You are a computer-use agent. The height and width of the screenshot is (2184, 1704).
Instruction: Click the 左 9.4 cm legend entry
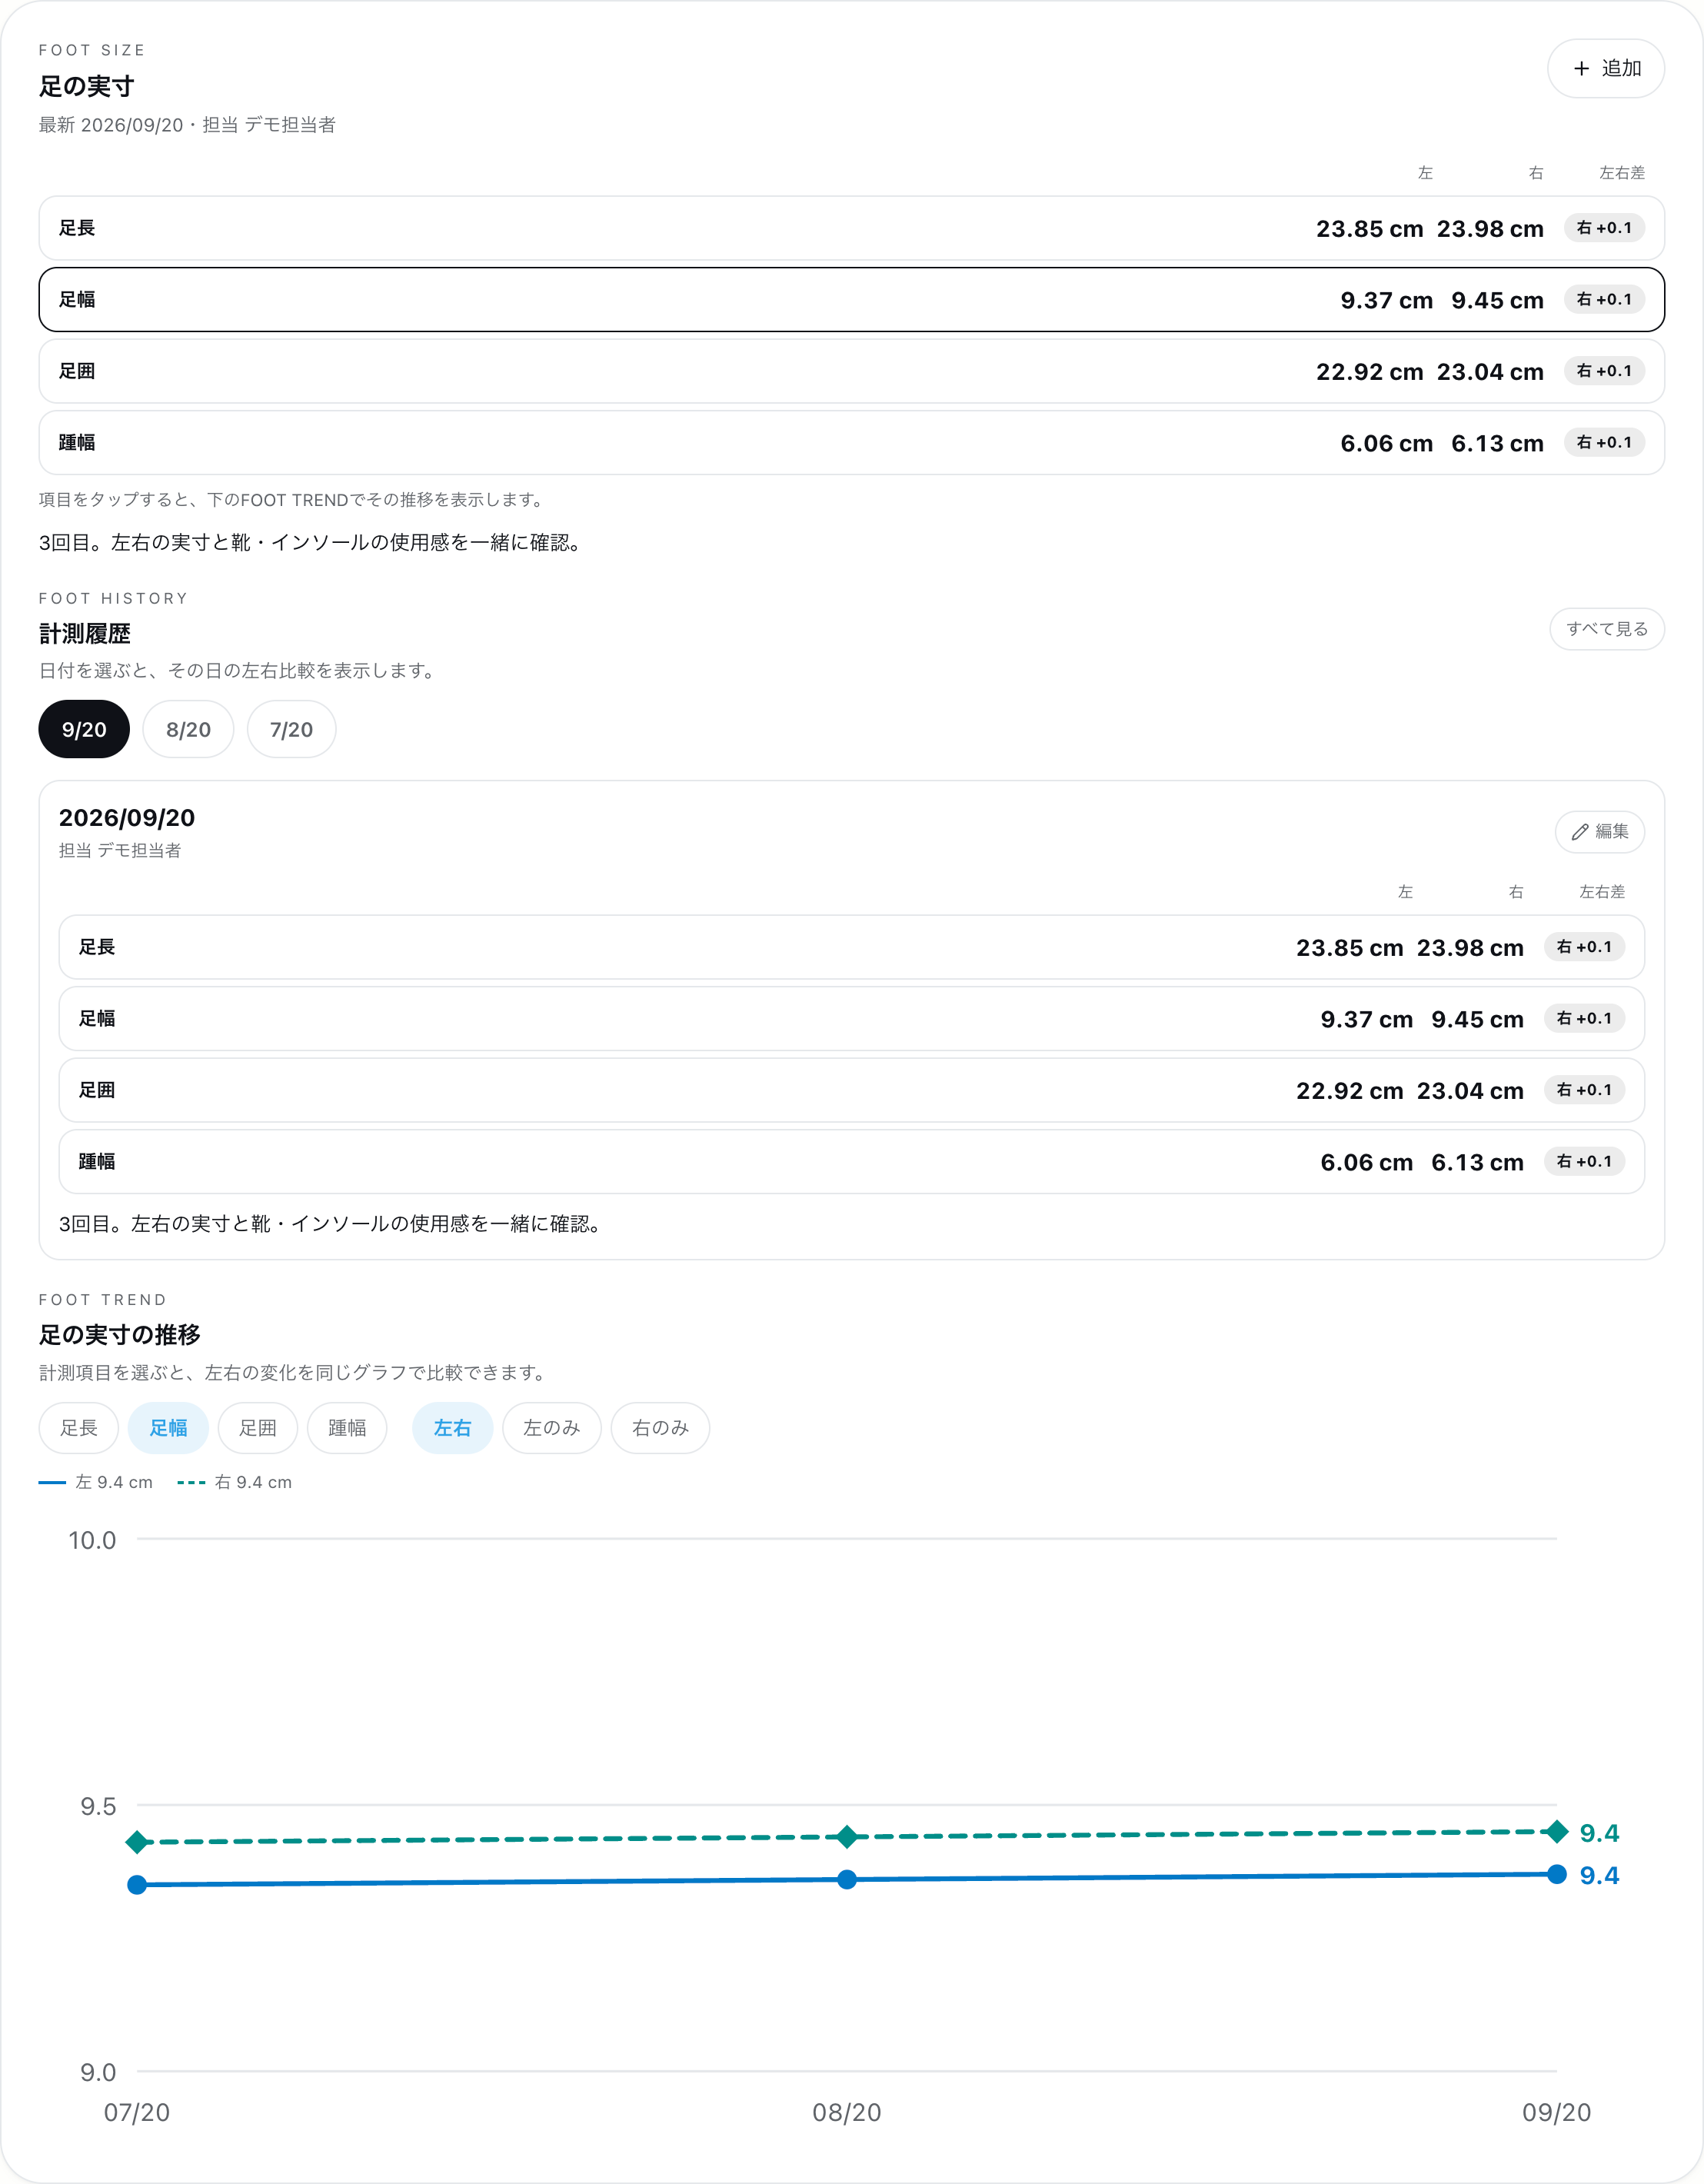coord(96,1483)
